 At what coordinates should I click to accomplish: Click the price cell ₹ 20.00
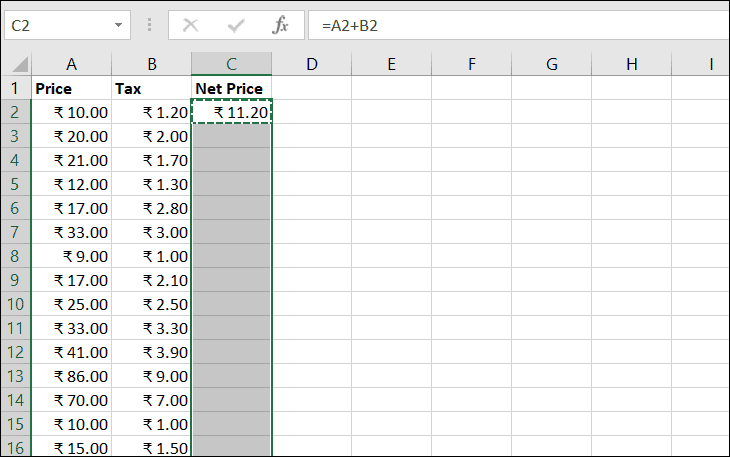(x=71, y=136)
